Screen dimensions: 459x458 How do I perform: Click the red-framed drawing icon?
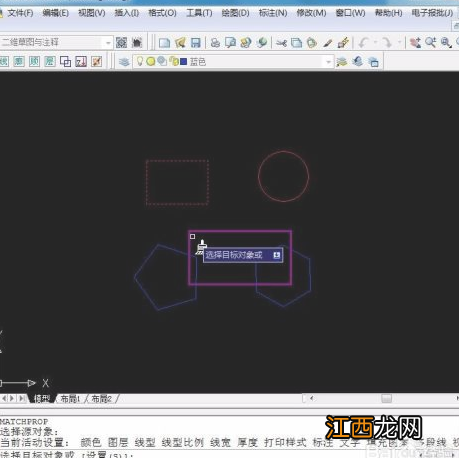81,61
